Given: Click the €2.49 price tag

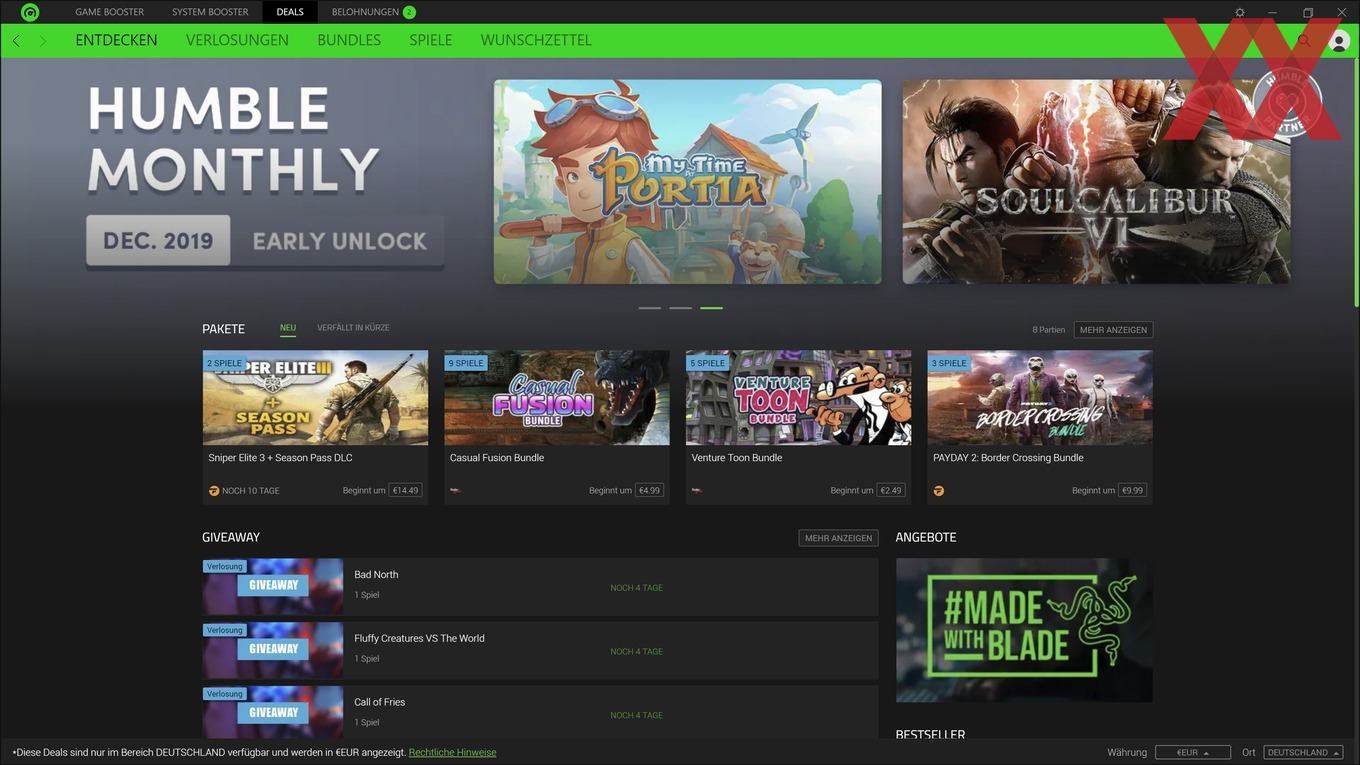Looking at the screenshot, I should 891,491.
